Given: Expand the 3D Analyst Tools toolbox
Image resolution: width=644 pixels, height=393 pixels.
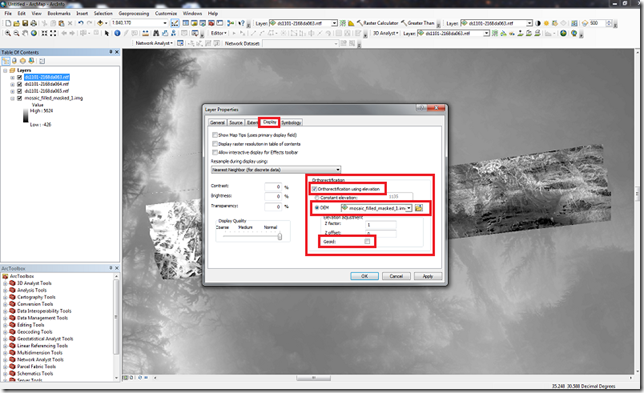Looking at the screenshot, I should 5,283.
